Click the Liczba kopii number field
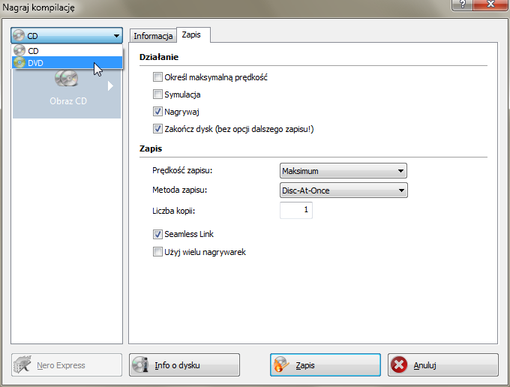Image resolution: width=510 pixels, height=387 pixels. coord(296,210)
